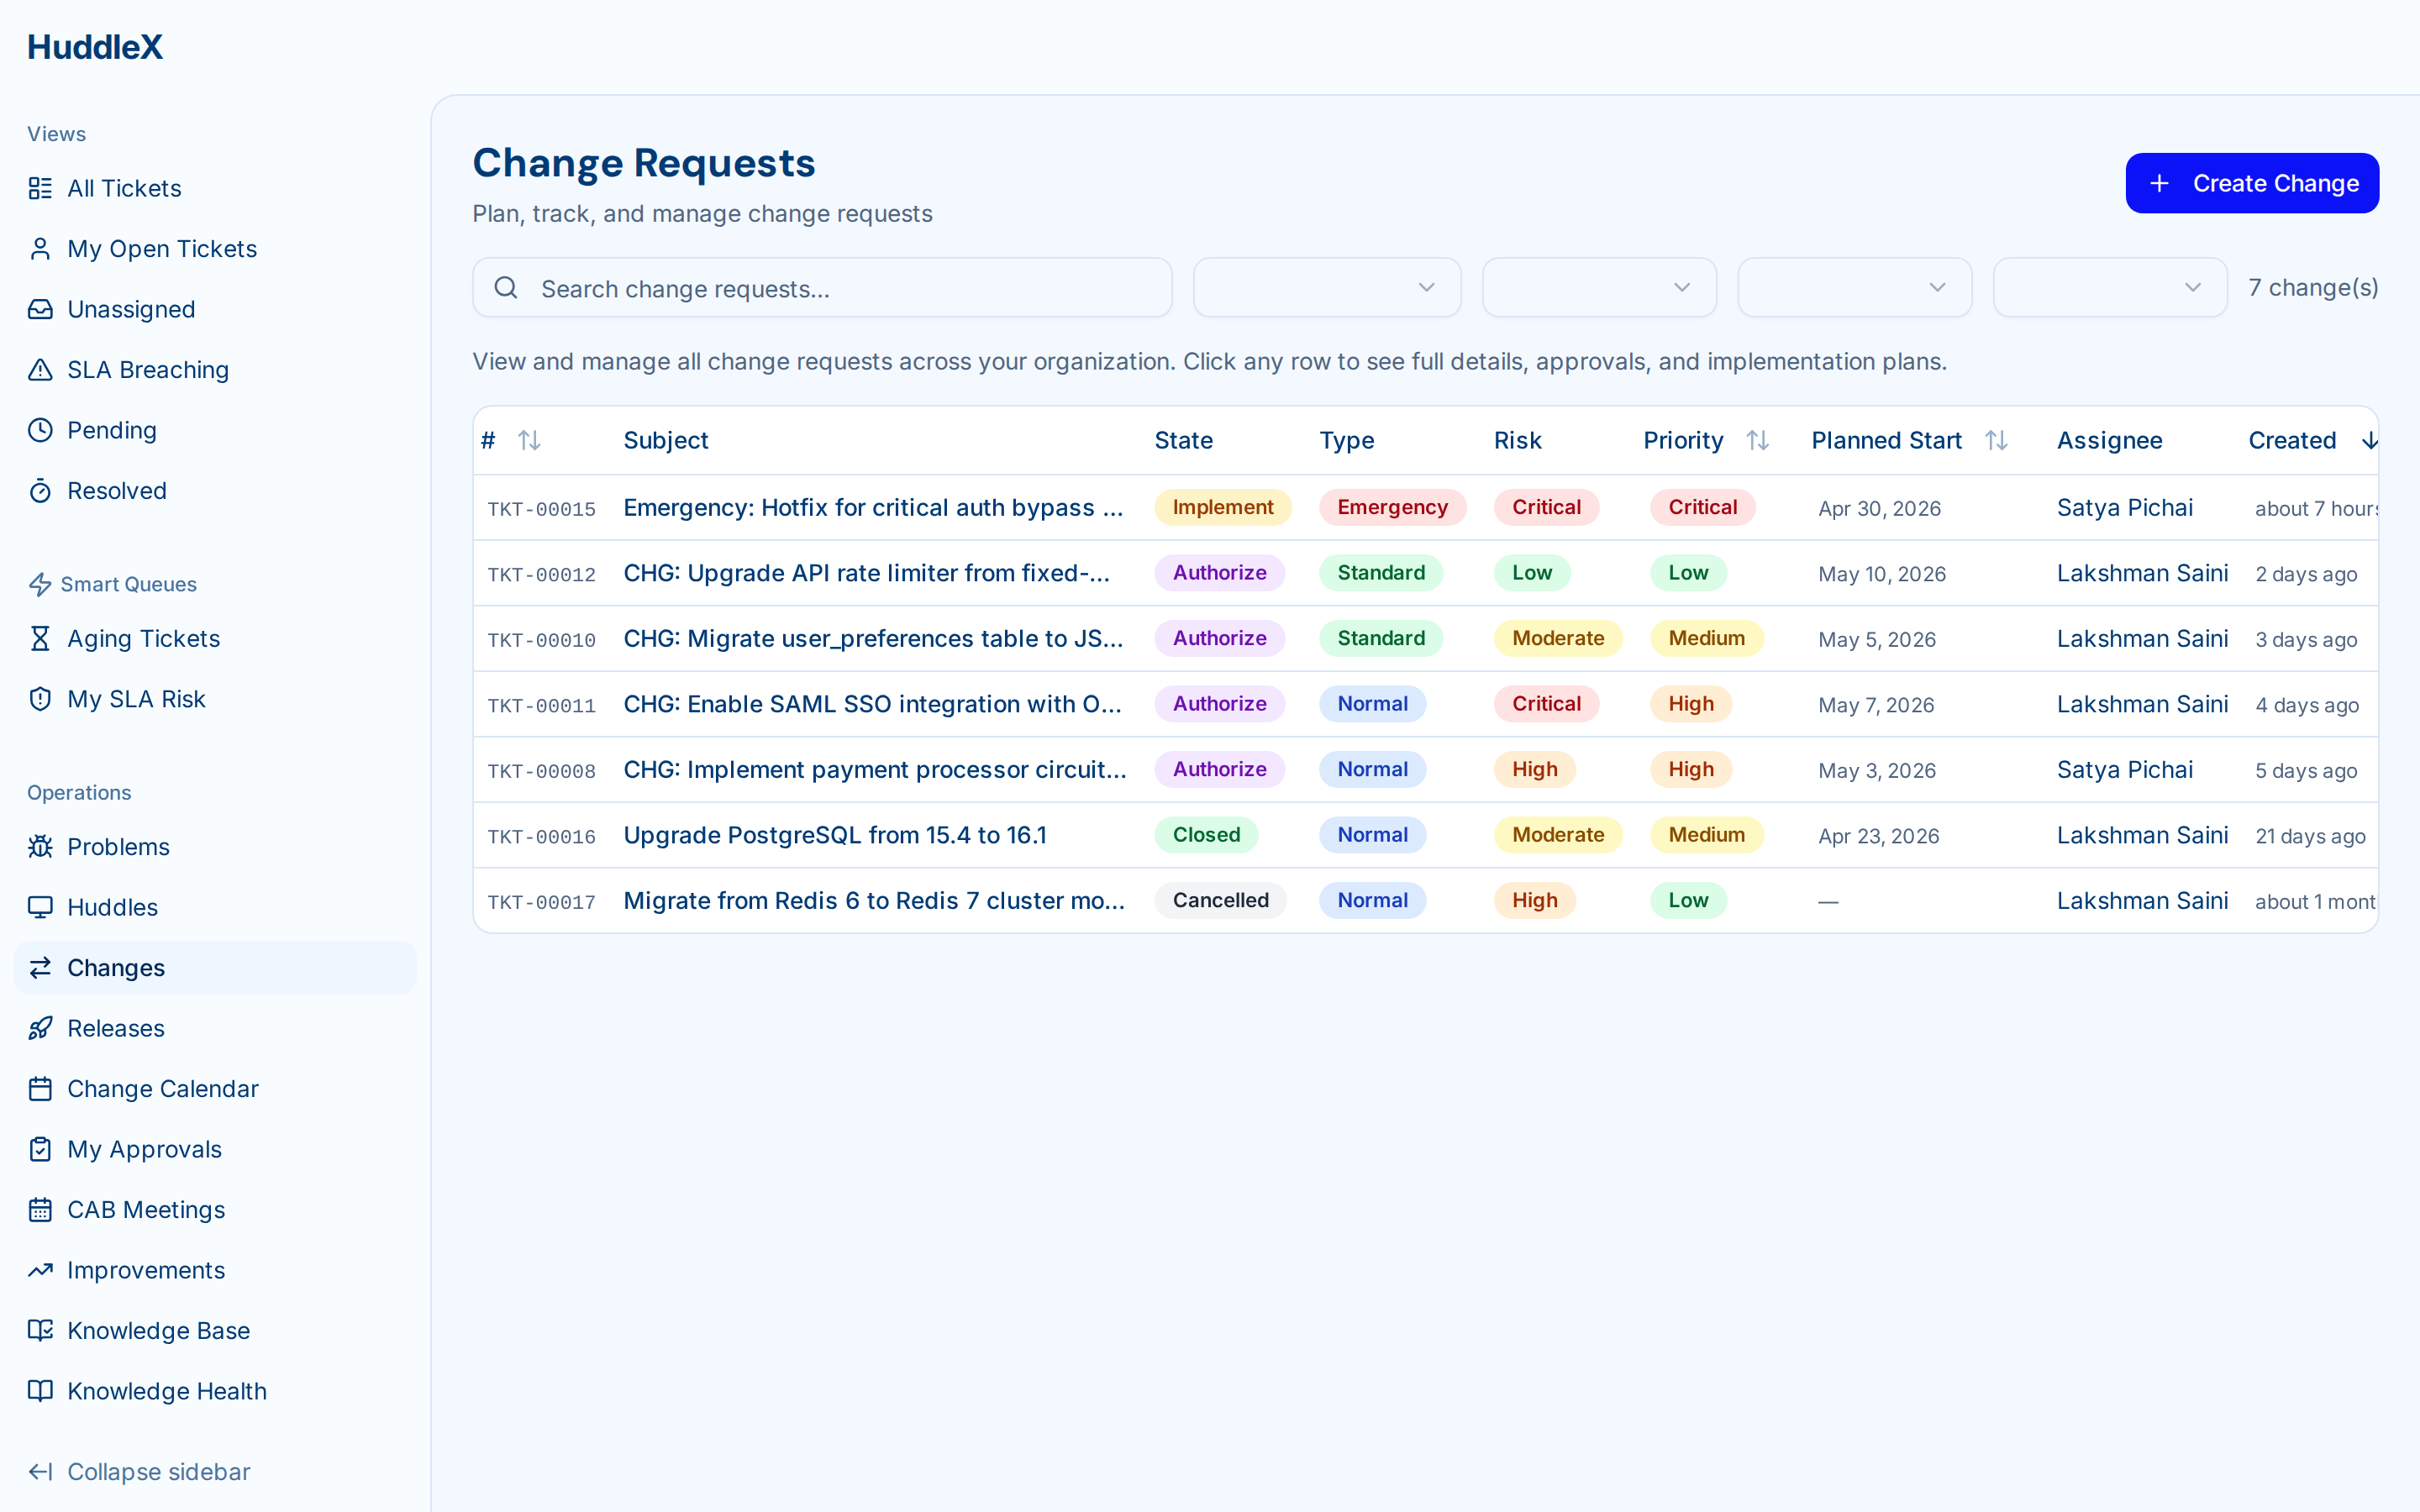2420x1512 pixels.
Task: Click the Change Calendar icon
Action: coord(40,1089)
